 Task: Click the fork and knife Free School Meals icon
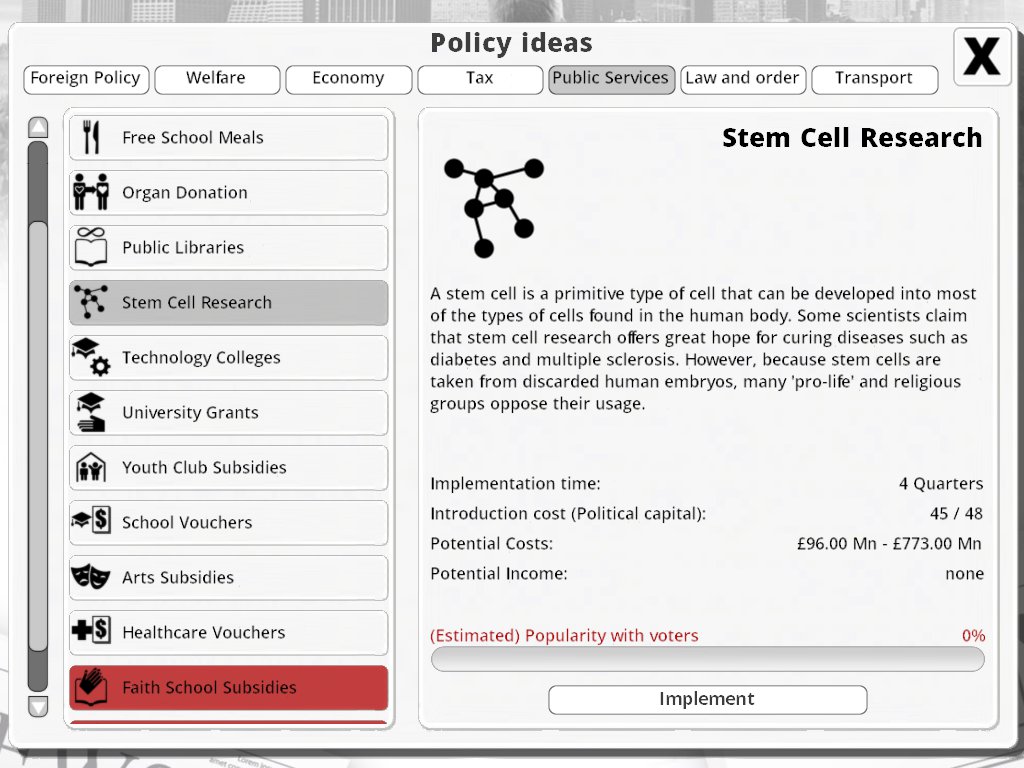(91, 137)
